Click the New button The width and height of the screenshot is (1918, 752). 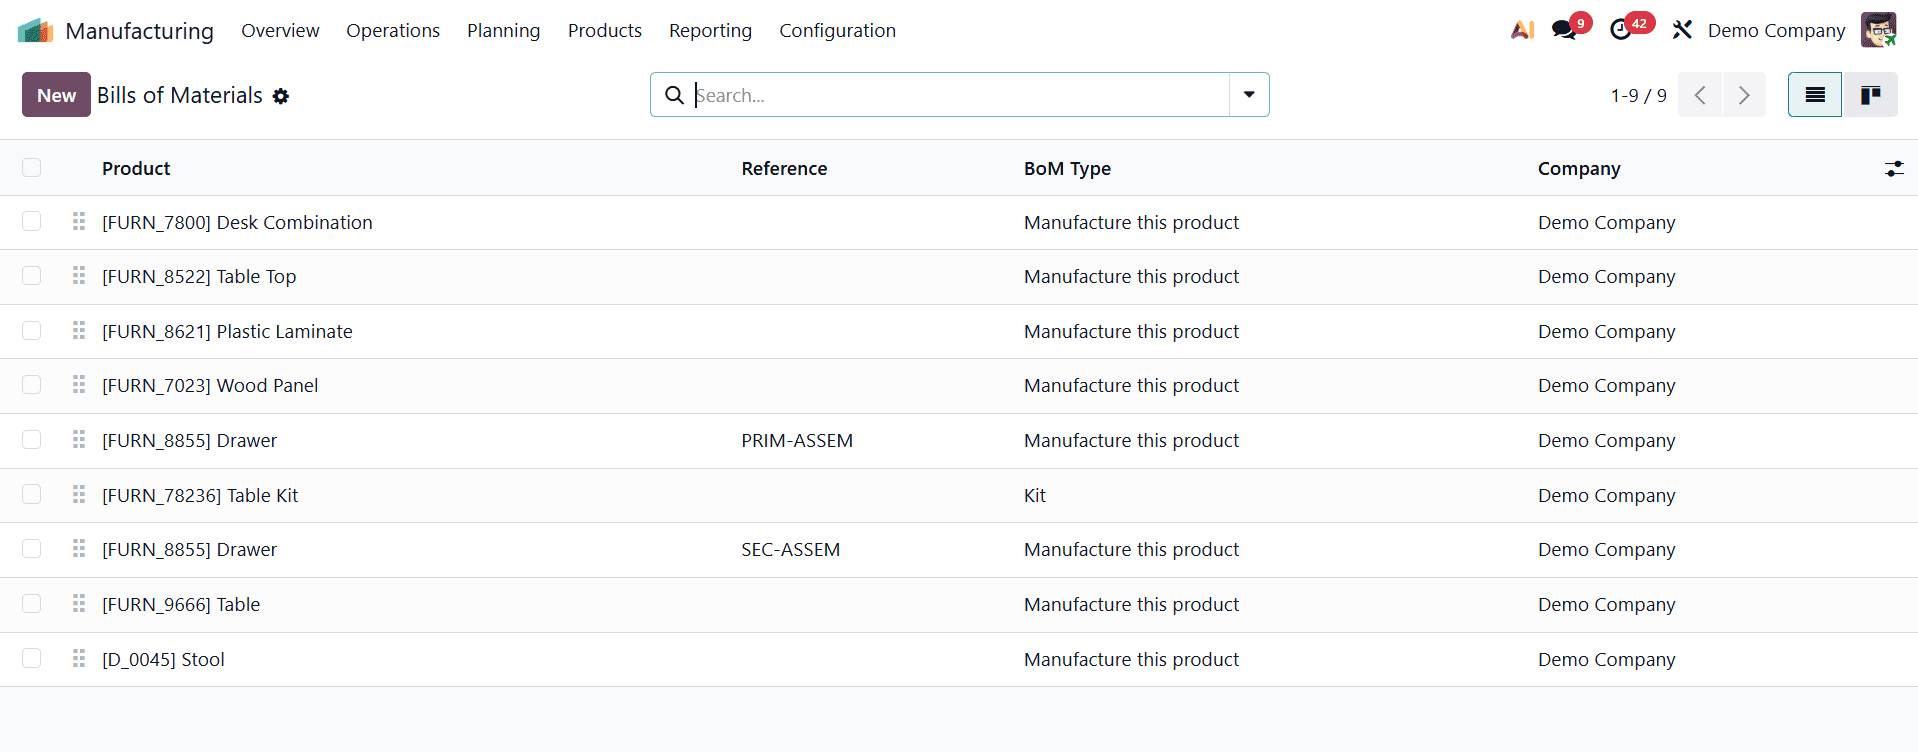pos(56,95)
